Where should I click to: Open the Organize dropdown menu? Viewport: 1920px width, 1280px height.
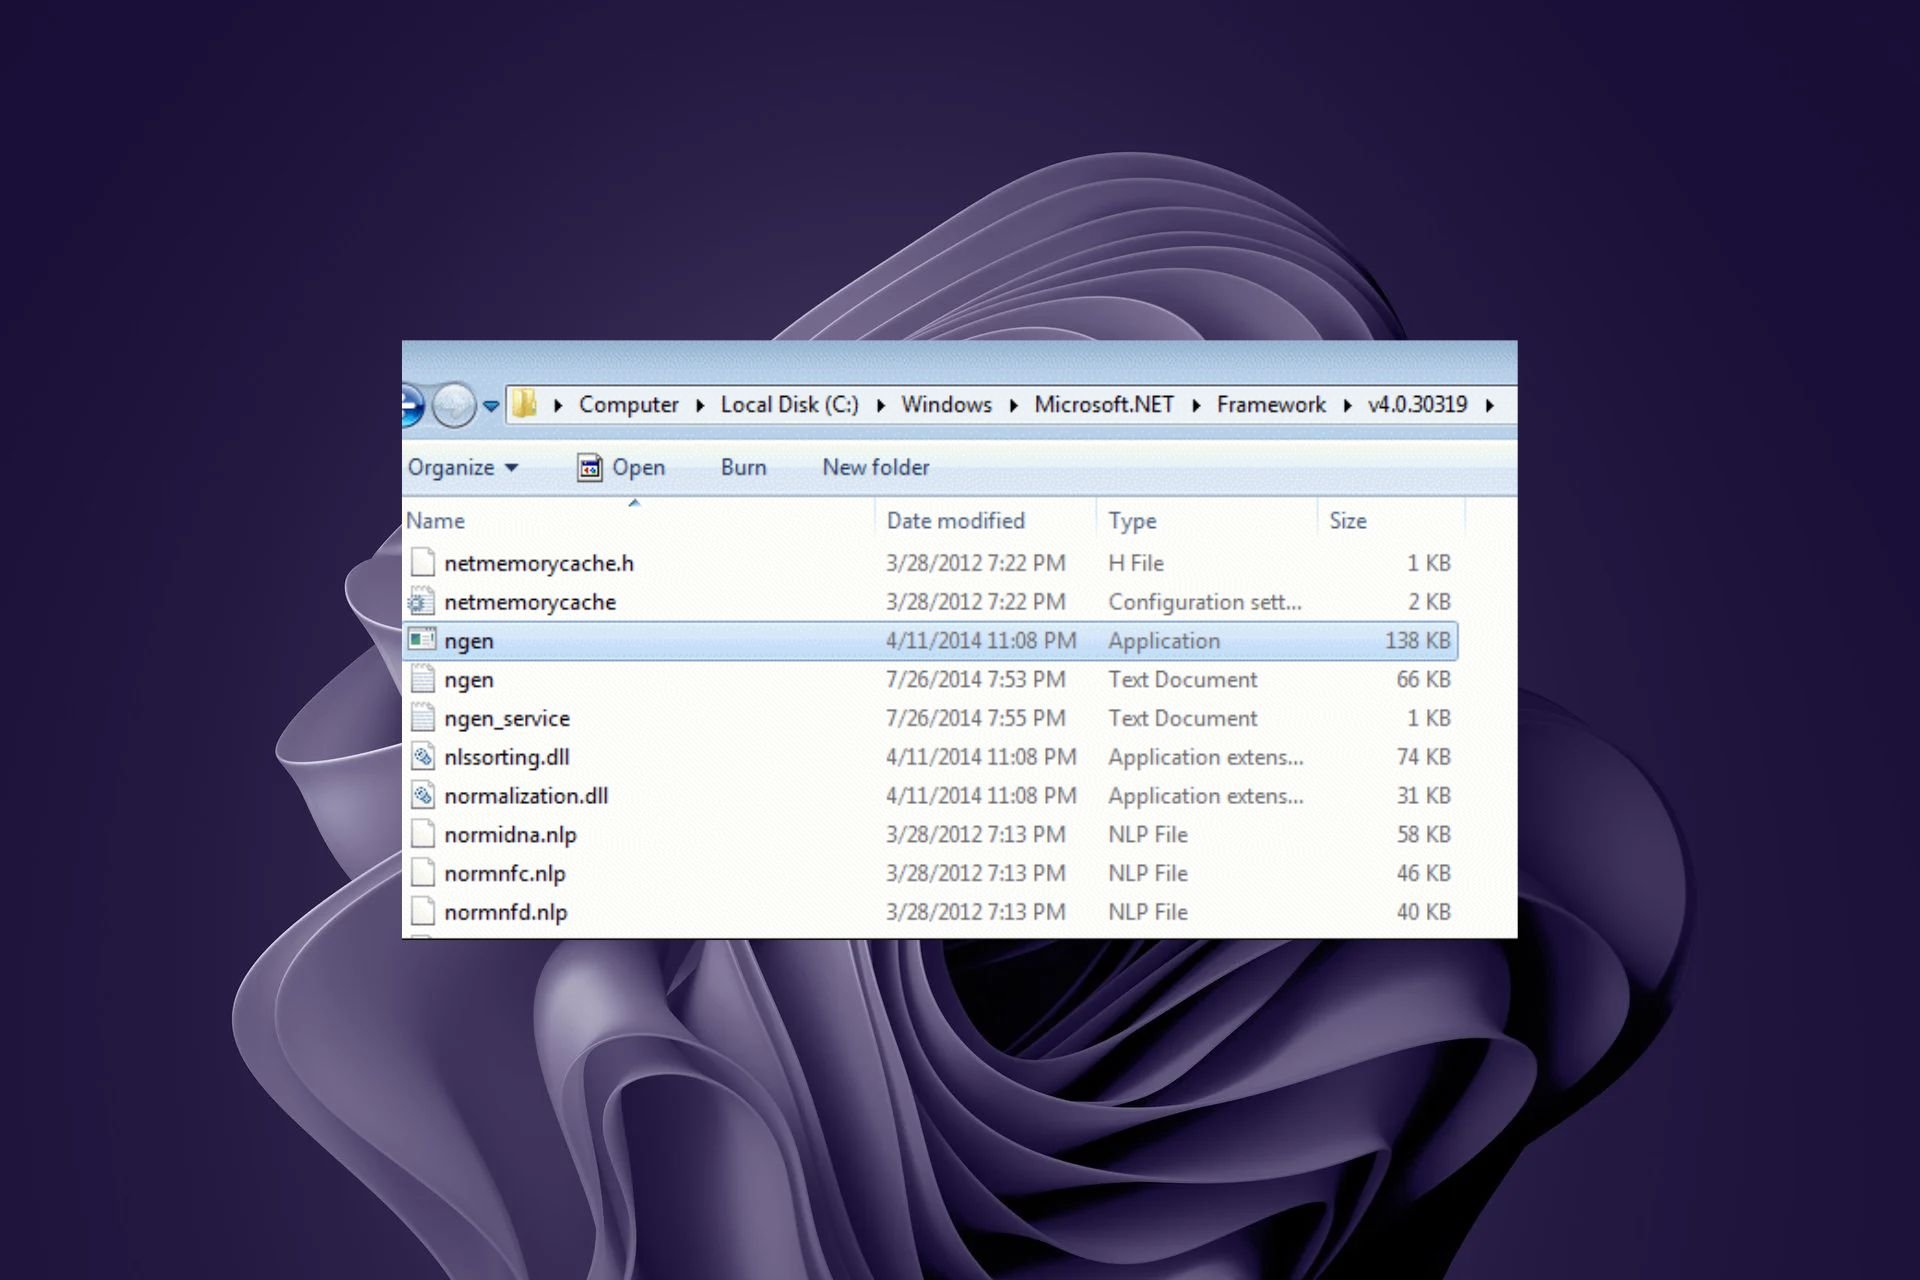pyautogui.click(x=463, y=467)
